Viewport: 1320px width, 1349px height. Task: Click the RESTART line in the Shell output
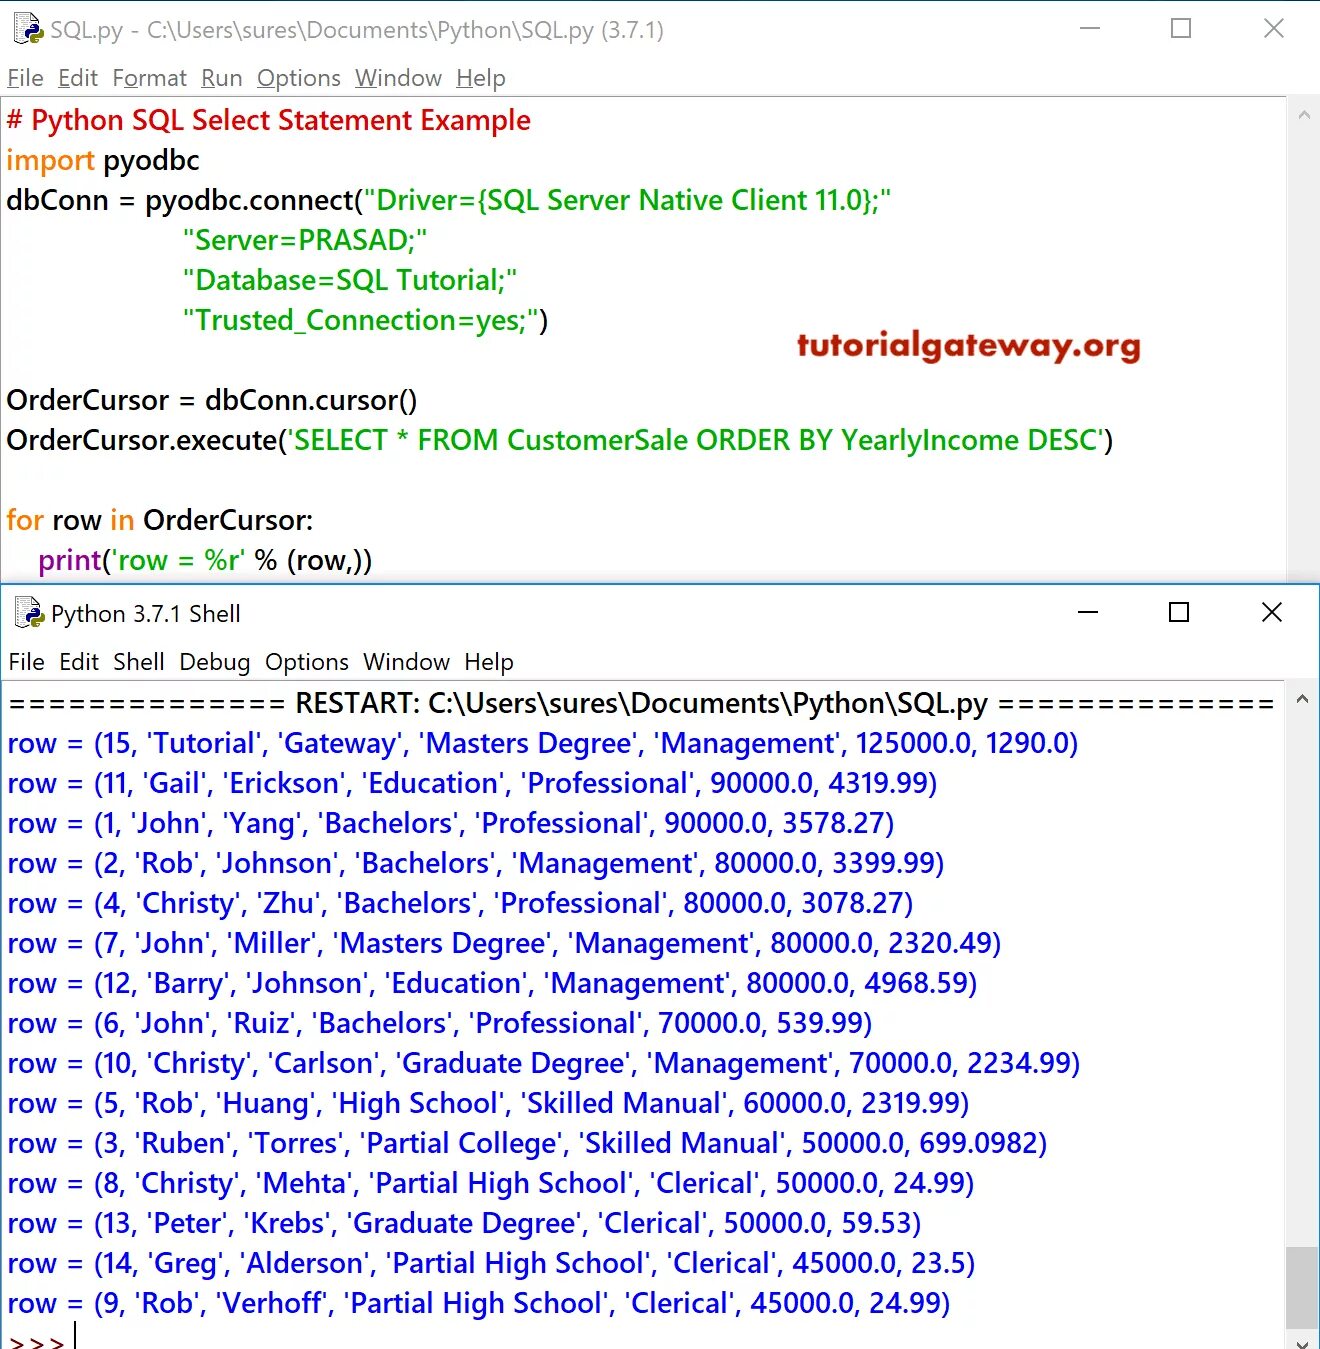[x=641, y=703]
